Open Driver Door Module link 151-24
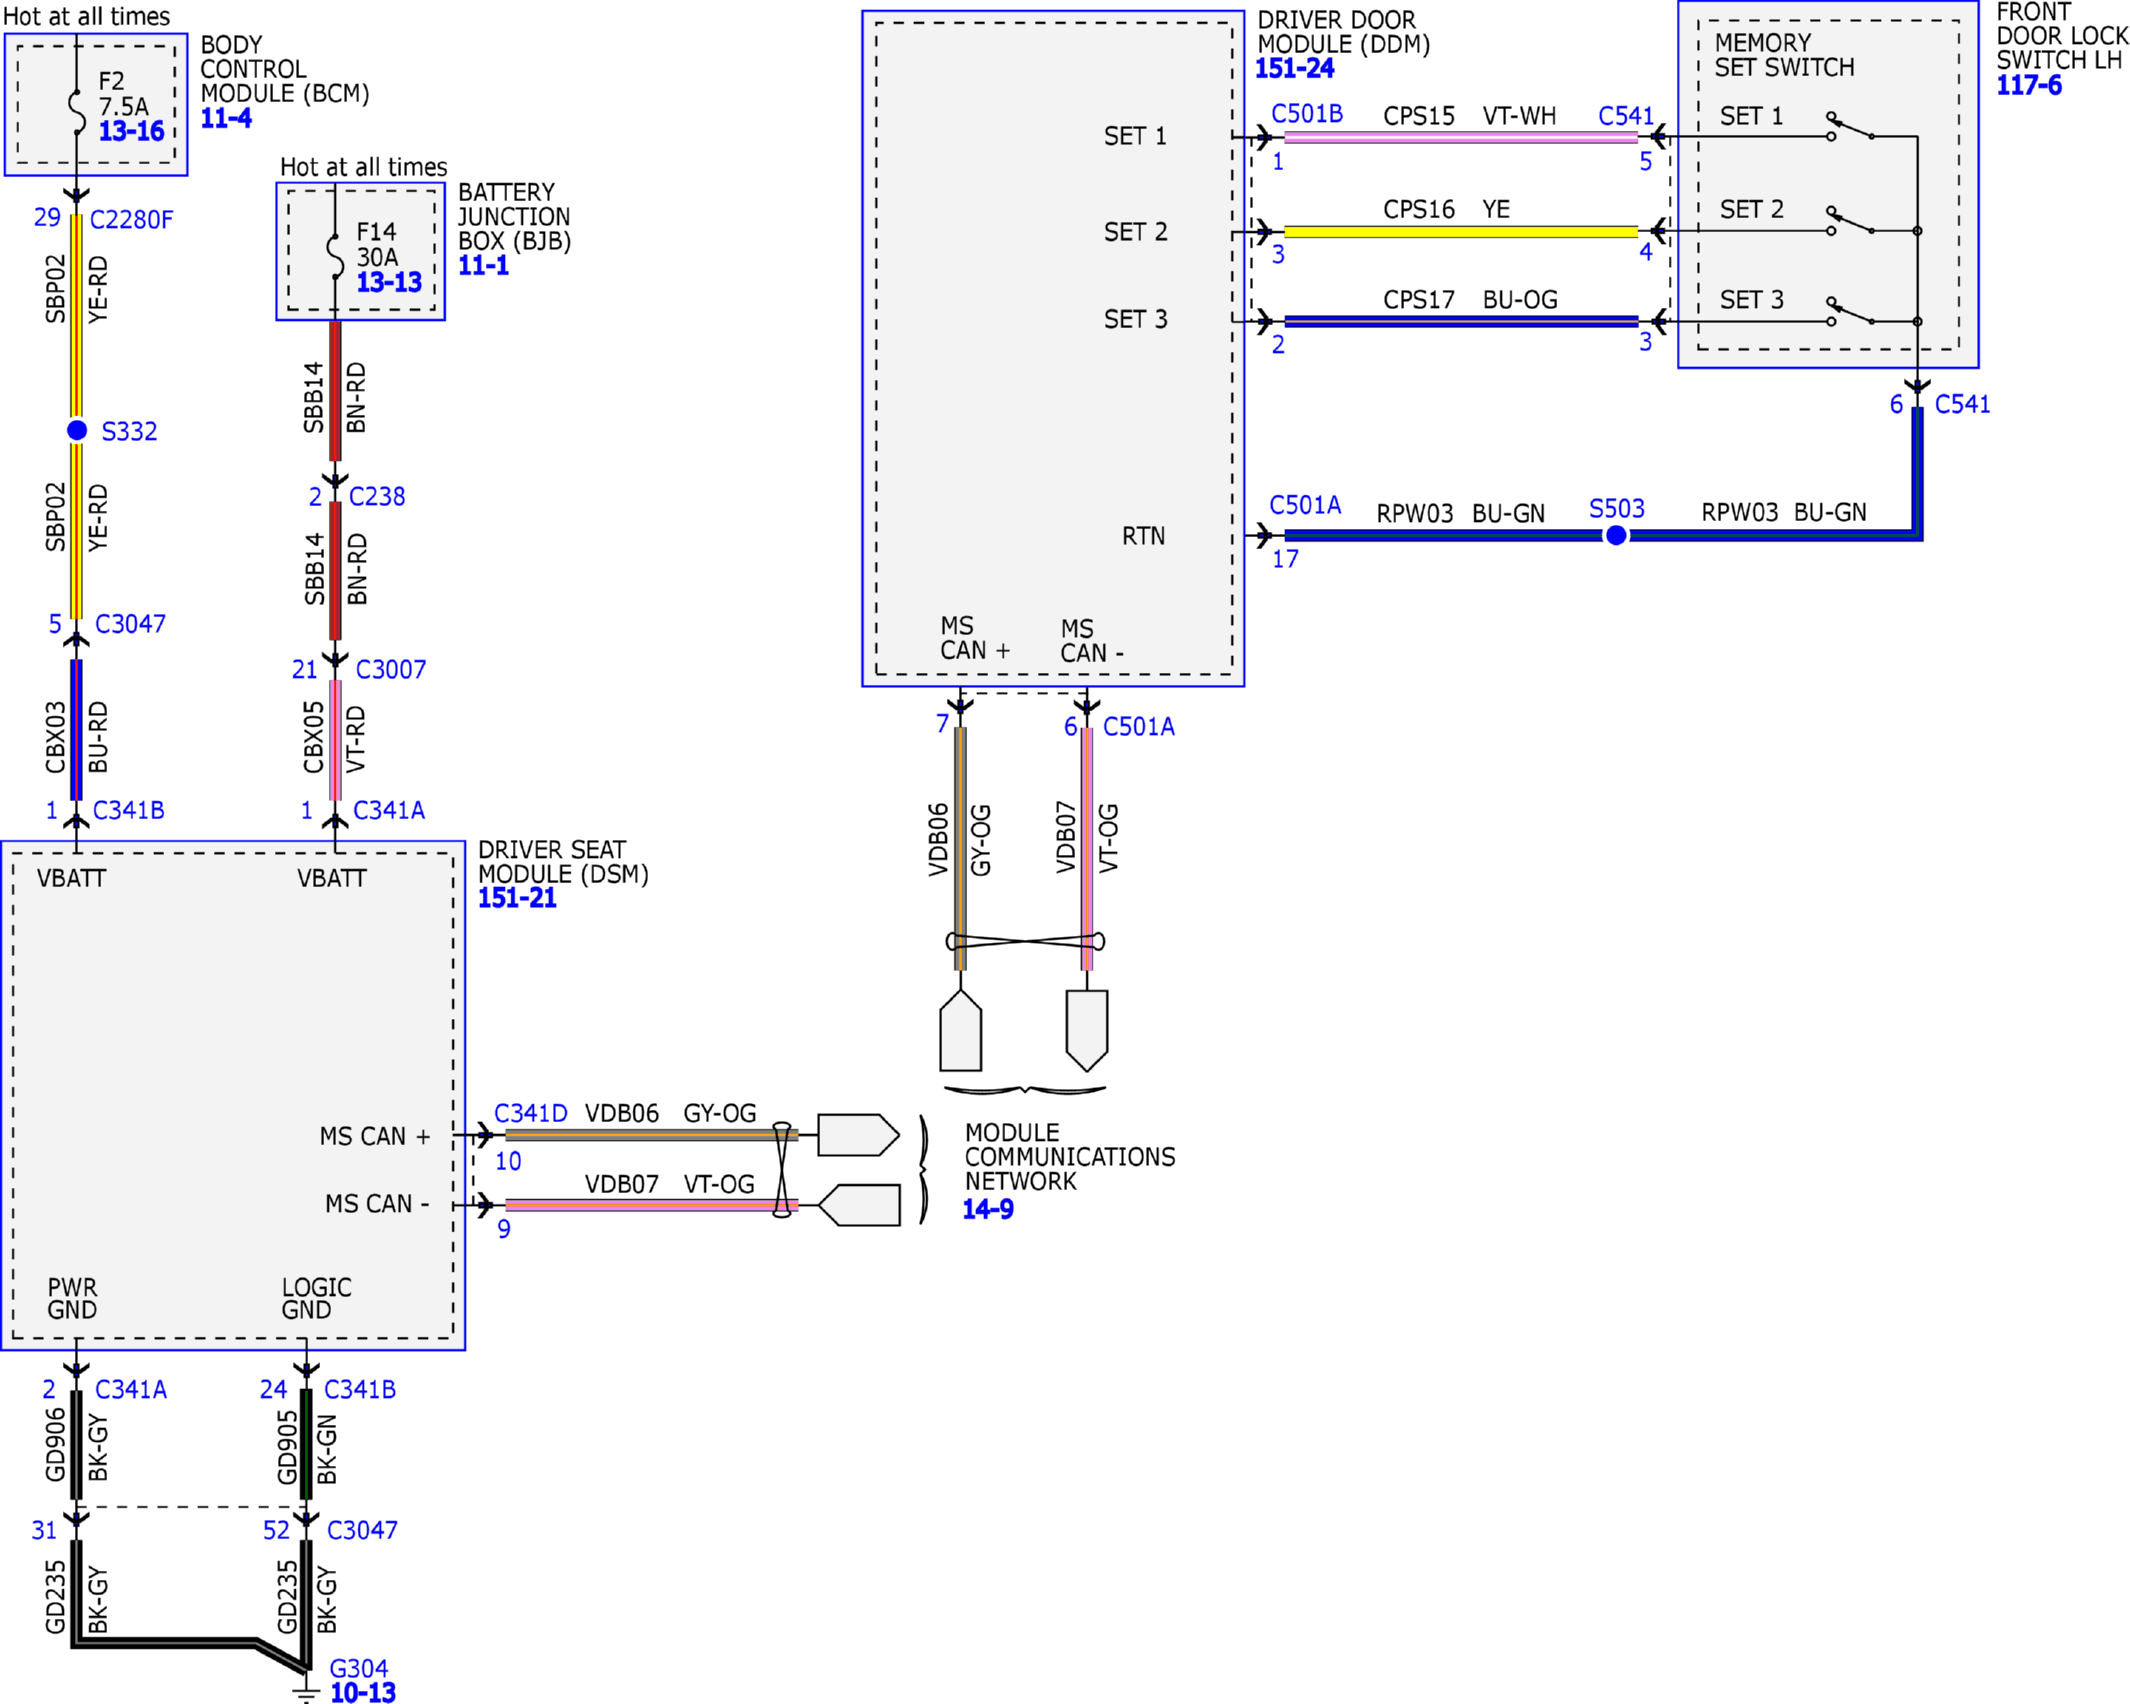The image size is (2130, 1704). coord(1294,69)
